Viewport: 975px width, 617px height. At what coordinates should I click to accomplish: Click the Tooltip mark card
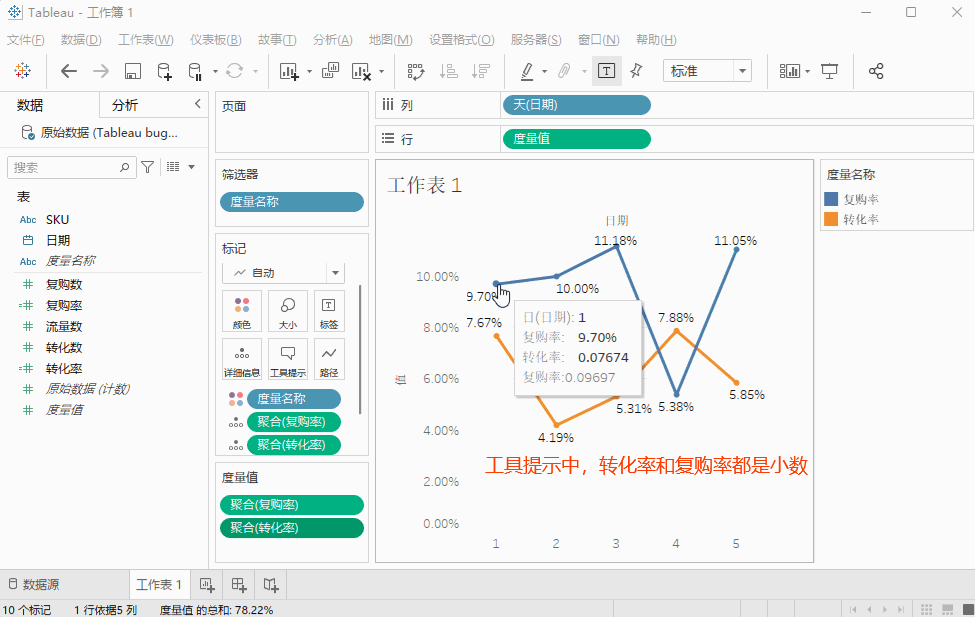point(288,360)
